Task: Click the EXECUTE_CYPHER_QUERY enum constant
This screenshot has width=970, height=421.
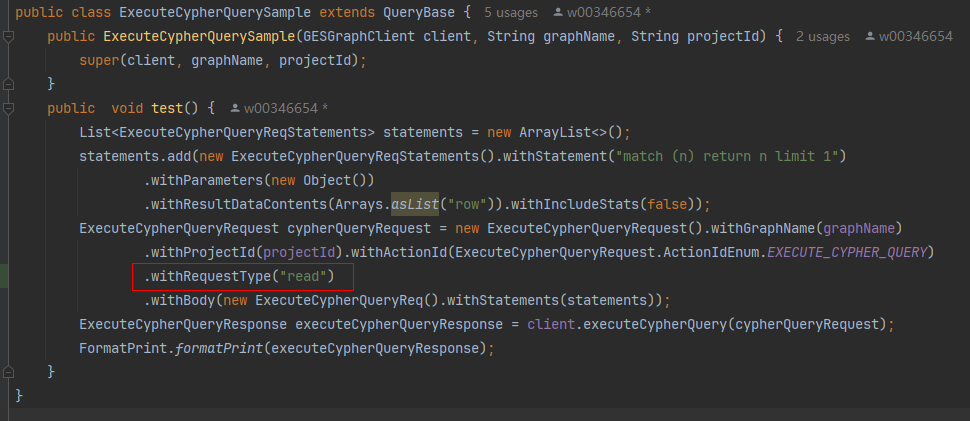Action: click(849, 253)
